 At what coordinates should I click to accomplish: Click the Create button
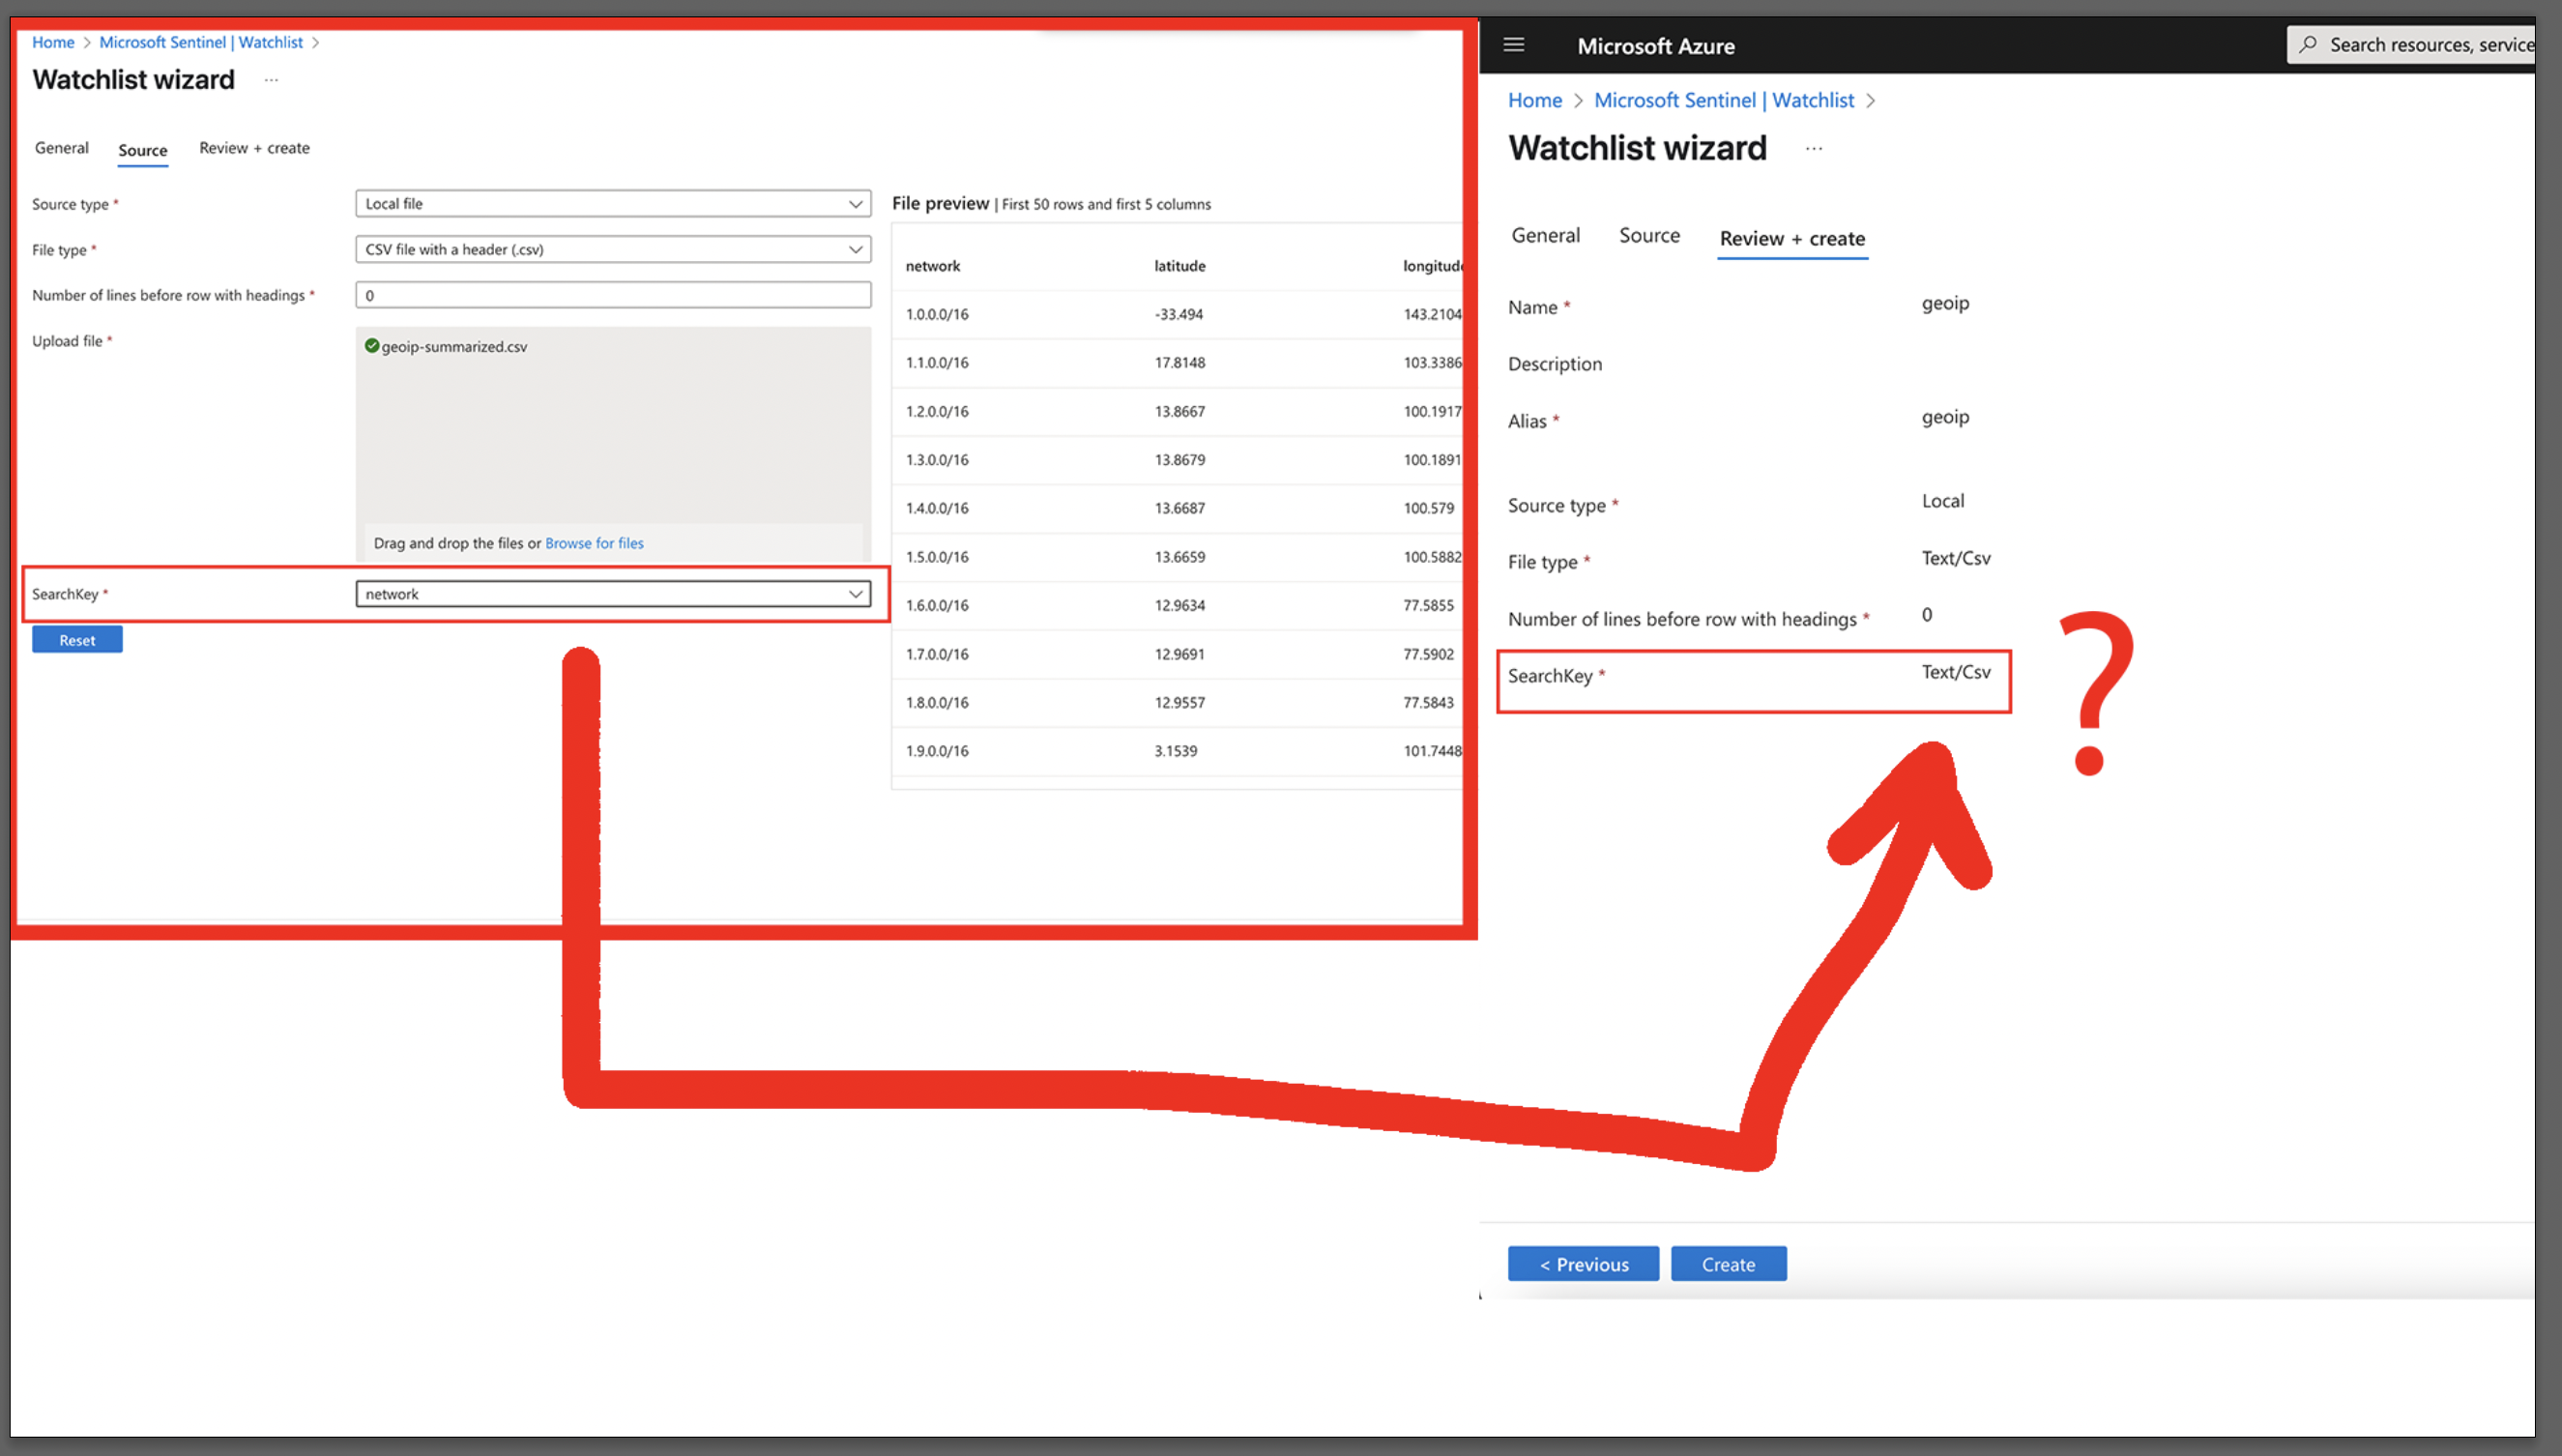[x=1728, y=1264]
